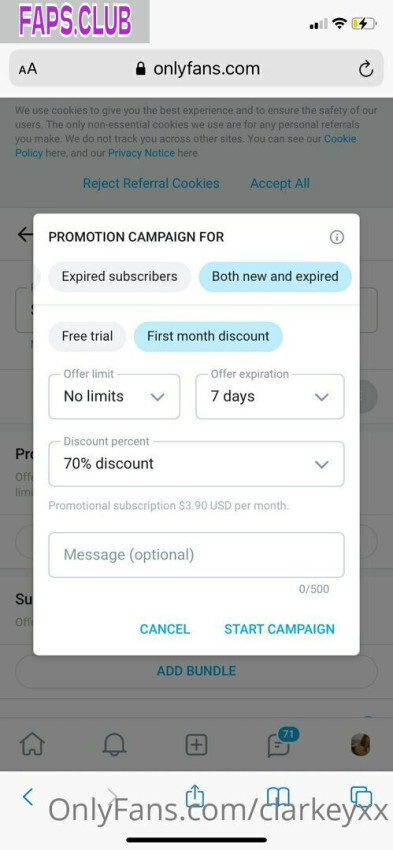Tap the info icon in promotion dialog
This screenshot has height=850, width=393.
click(337, 237)
